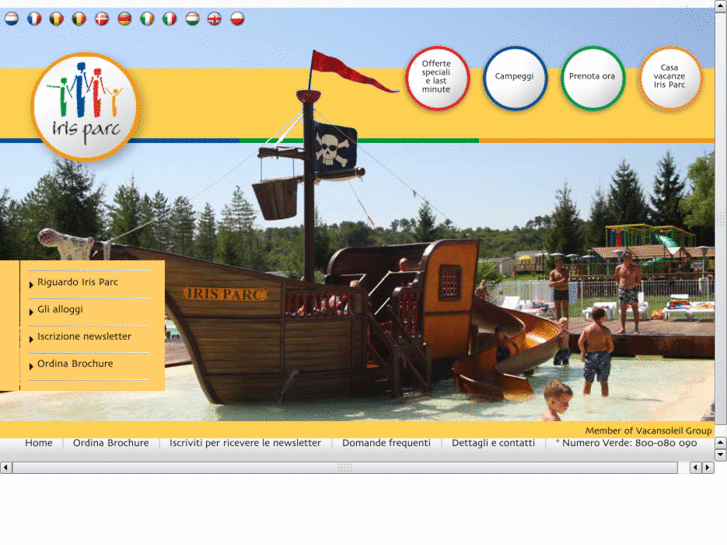Pick the German flag icon
This screenshot has width=727, height=545.
pyautogui.click(x=125, y=19)
